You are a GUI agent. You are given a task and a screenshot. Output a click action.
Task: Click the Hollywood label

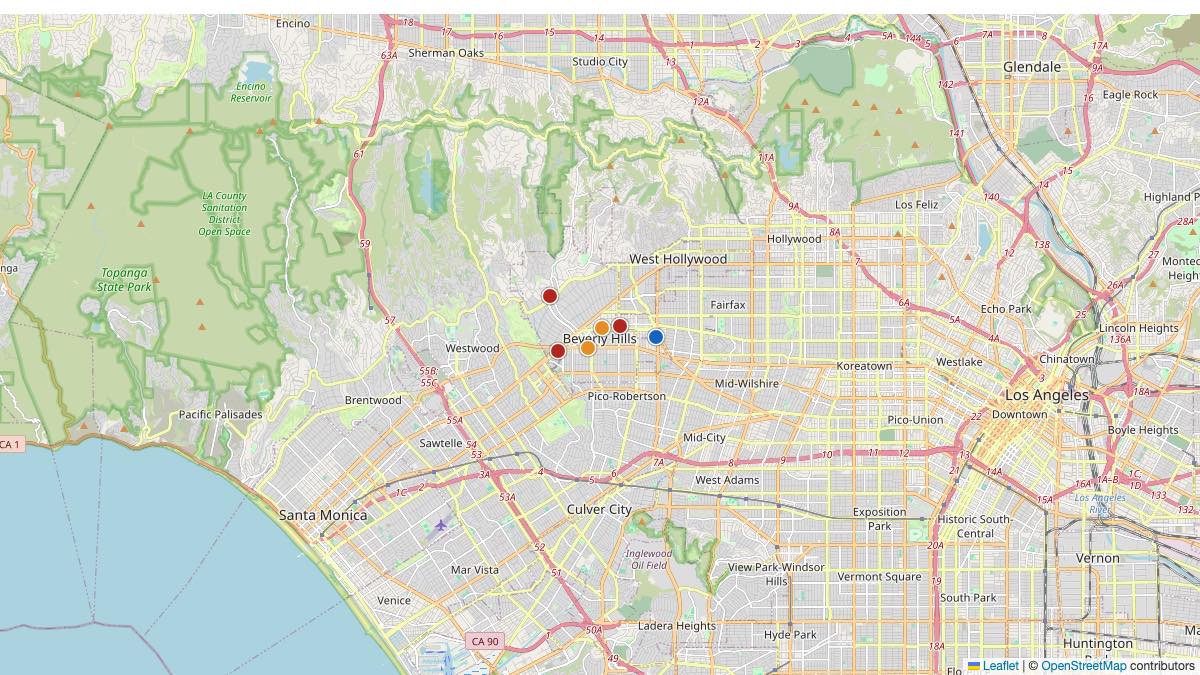(x=794, y=239)
